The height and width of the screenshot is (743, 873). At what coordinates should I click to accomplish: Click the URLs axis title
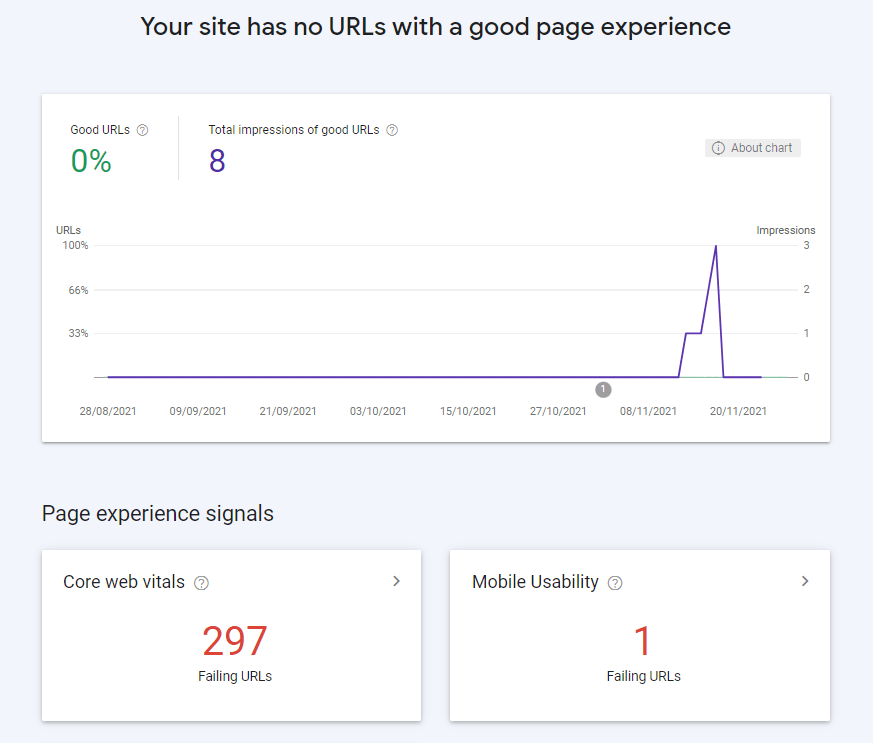pyautogui.click(x=68, y=230)
